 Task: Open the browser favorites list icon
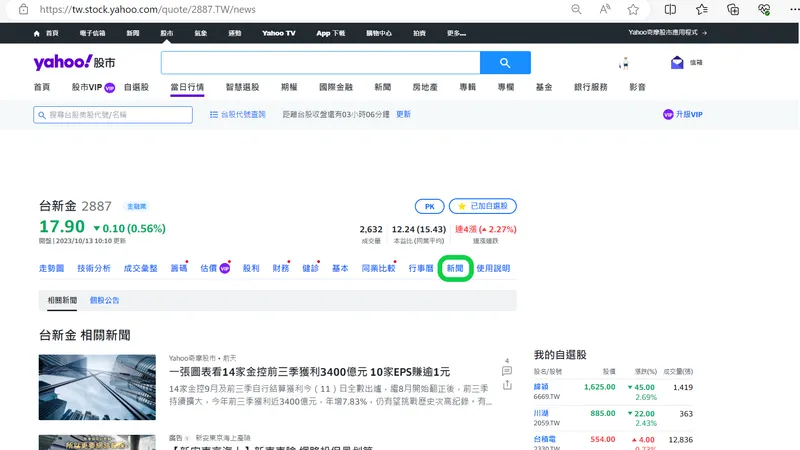(702, 9)
